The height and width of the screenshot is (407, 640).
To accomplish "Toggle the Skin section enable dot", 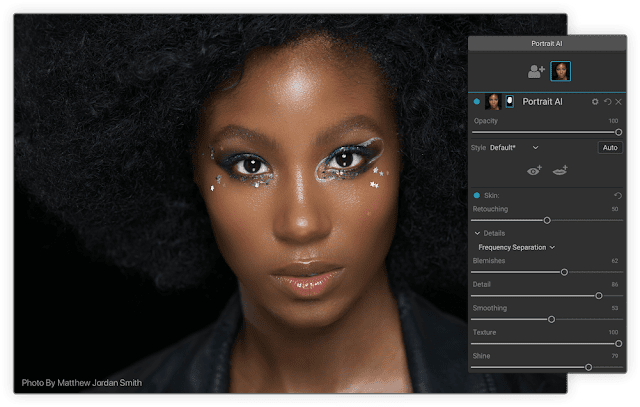I will click(476, 196).
